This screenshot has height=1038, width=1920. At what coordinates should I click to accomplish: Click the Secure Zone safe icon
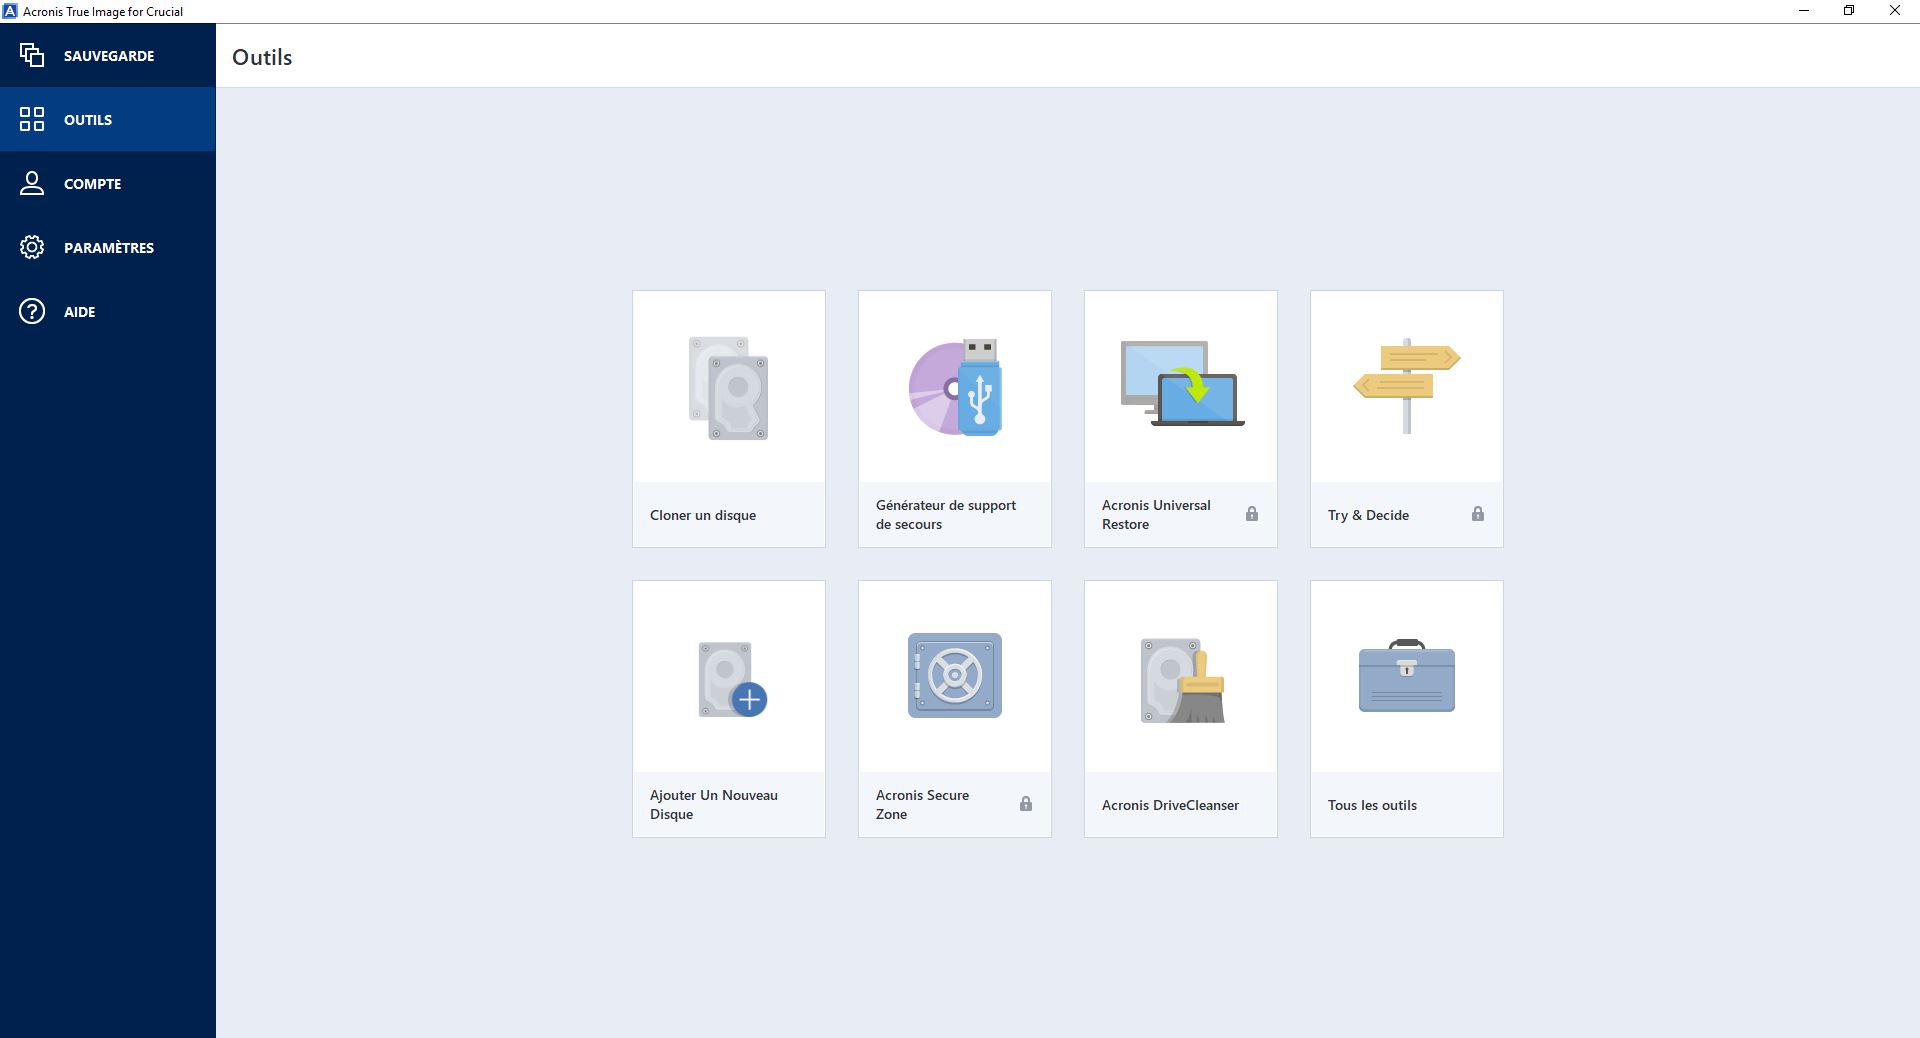955,675
